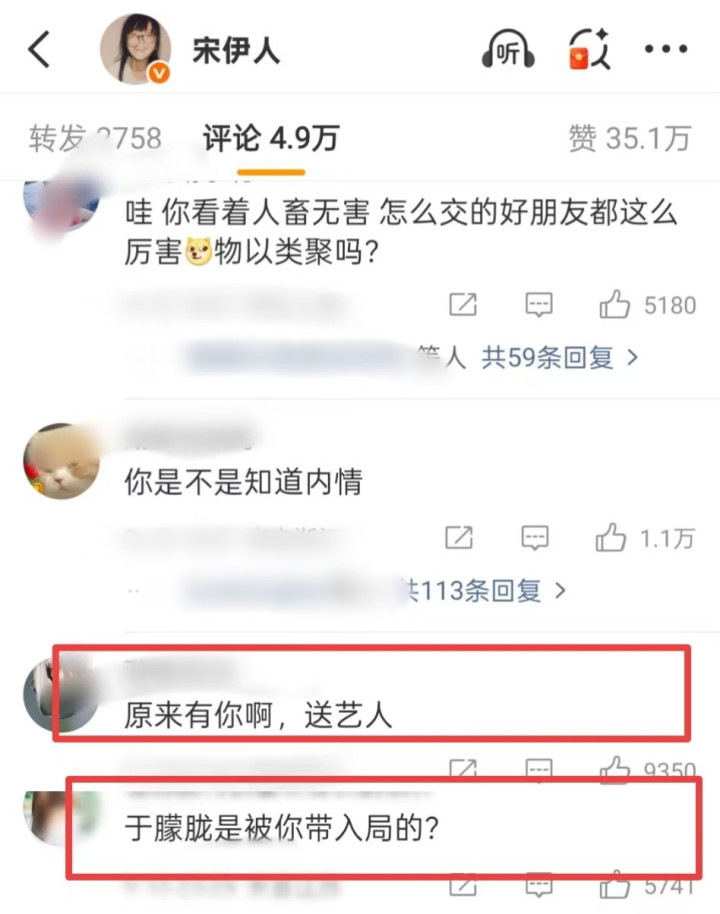Viewport: 720px width, 914px height.
Task: Like the comment with 1.1万 likes
Action: point(610,537)
